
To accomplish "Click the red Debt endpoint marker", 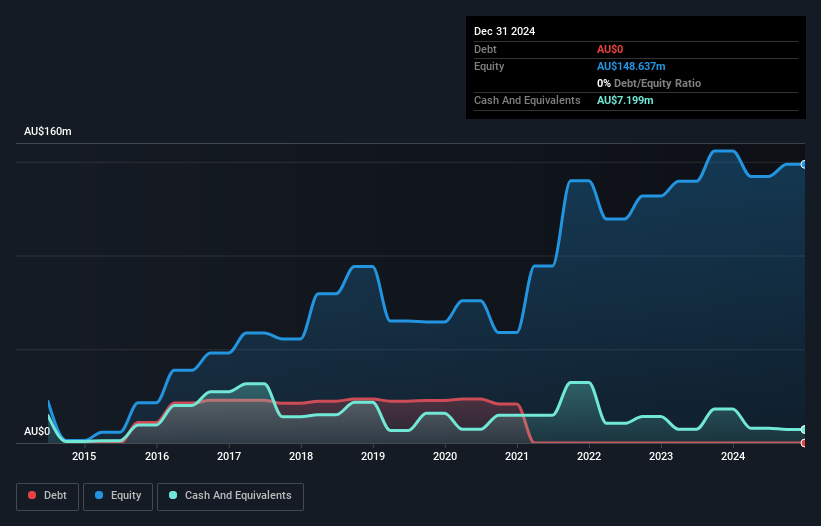I will coord(804,443).
